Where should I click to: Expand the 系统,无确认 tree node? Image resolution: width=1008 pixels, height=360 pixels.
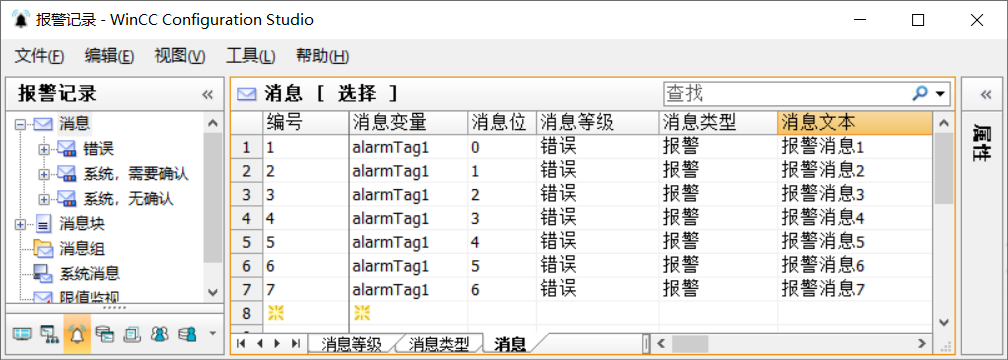tap(44, 198)
